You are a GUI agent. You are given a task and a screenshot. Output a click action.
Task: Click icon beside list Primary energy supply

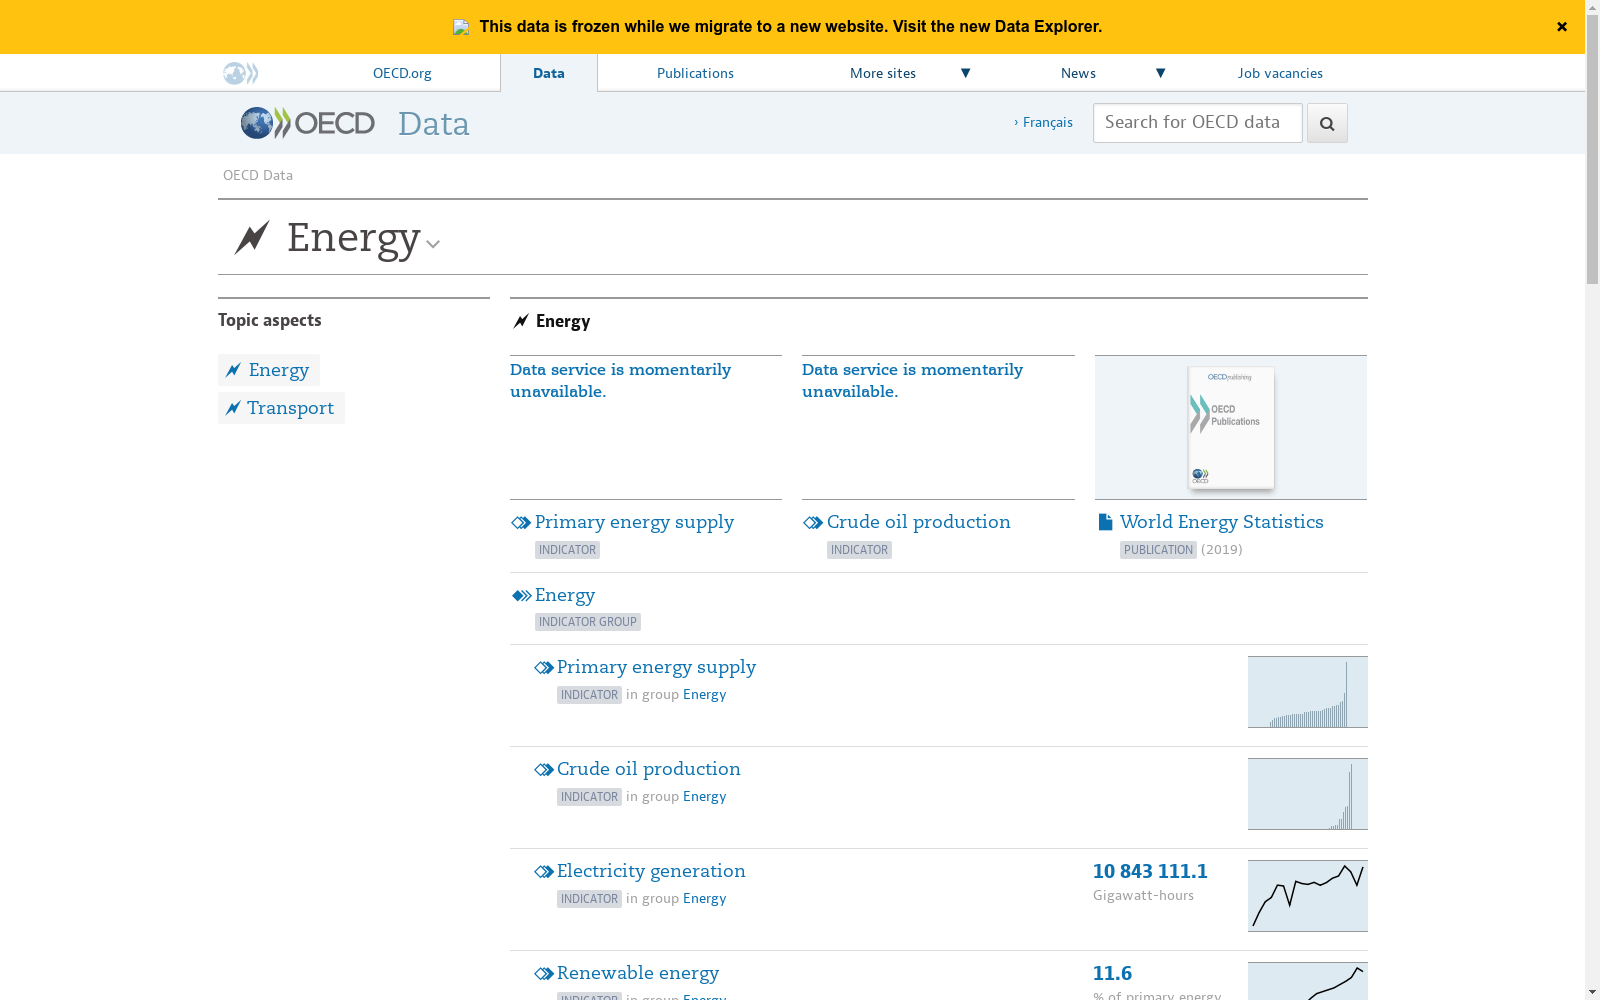tap(544, 668)
